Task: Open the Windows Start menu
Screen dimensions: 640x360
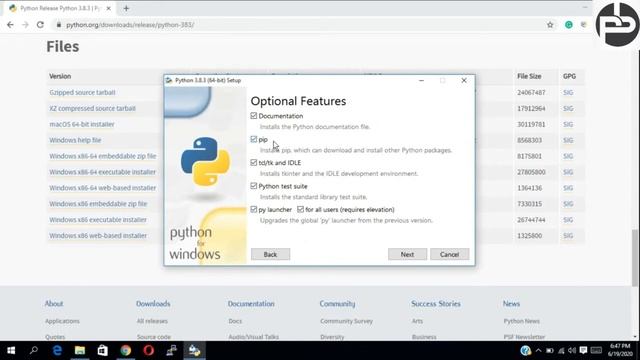Action: (x=11, y=350)
